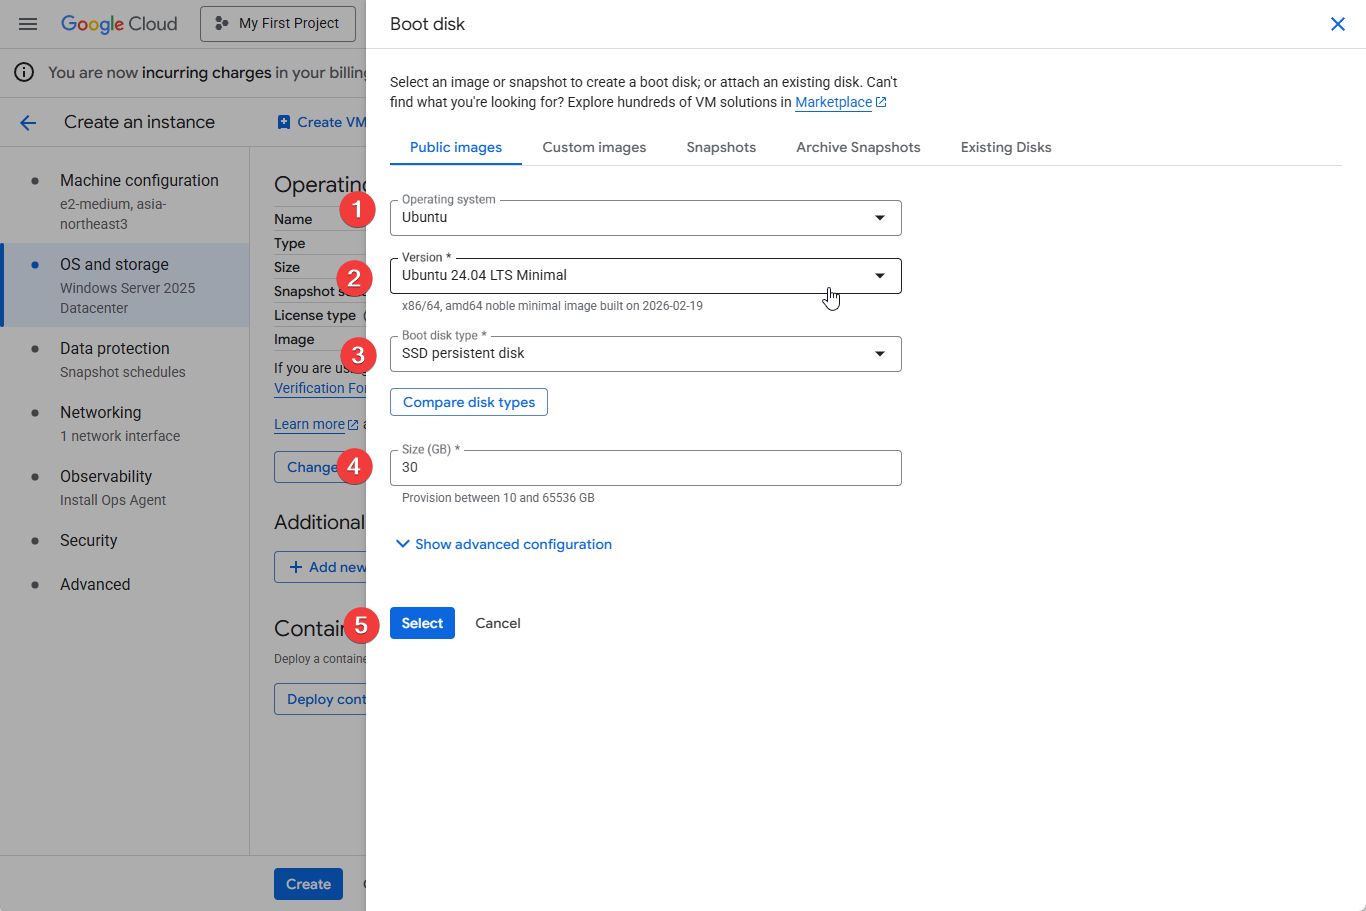The image size is (1366, 911).
Task: Click 'Windows Server 2025 Datacenter' text
Action: tap(128, 298)
